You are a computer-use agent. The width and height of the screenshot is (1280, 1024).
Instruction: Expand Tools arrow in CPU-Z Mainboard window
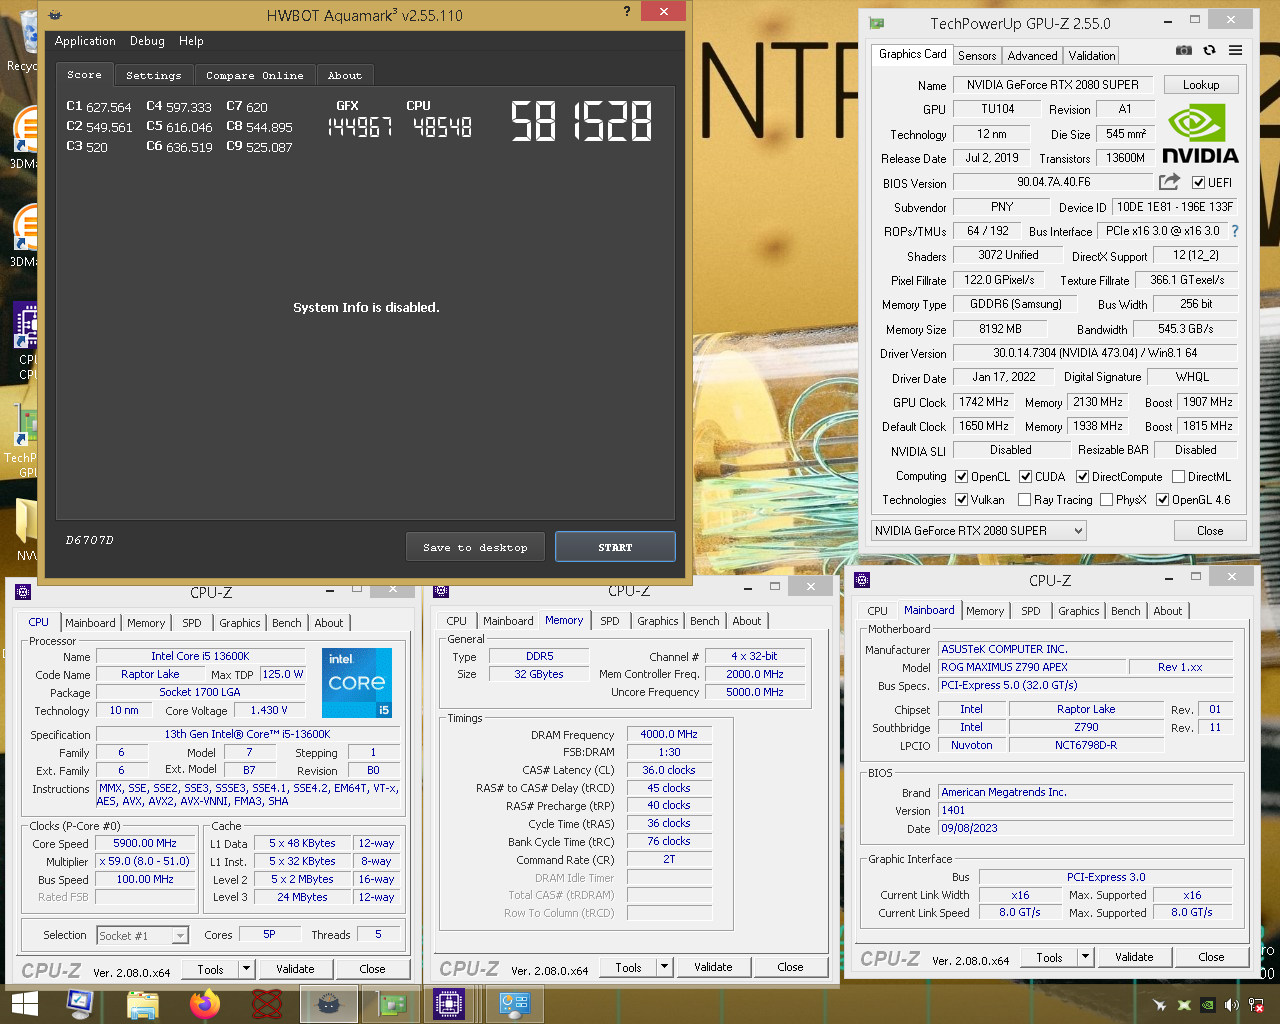pyautogui.click(x=1086, y=957)
